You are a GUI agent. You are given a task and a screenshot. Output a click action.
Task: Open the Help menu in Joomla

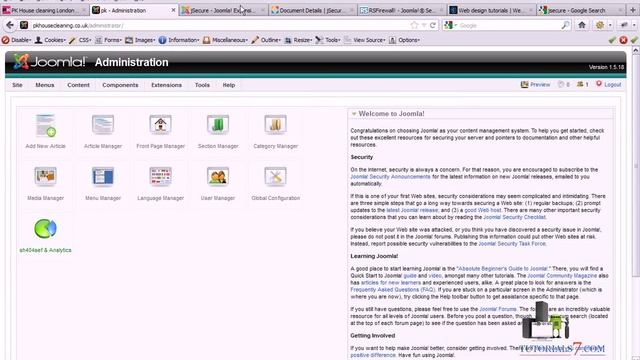229,85
